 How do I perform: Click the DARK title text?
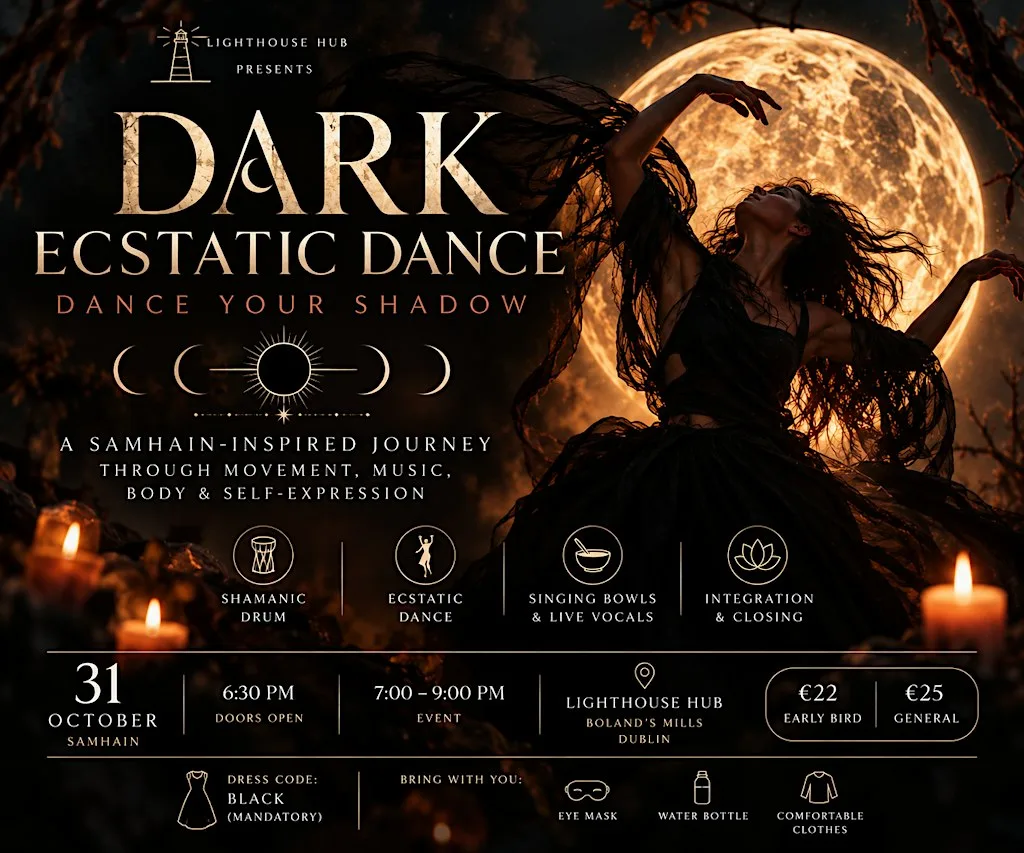[x=313, y=163]
